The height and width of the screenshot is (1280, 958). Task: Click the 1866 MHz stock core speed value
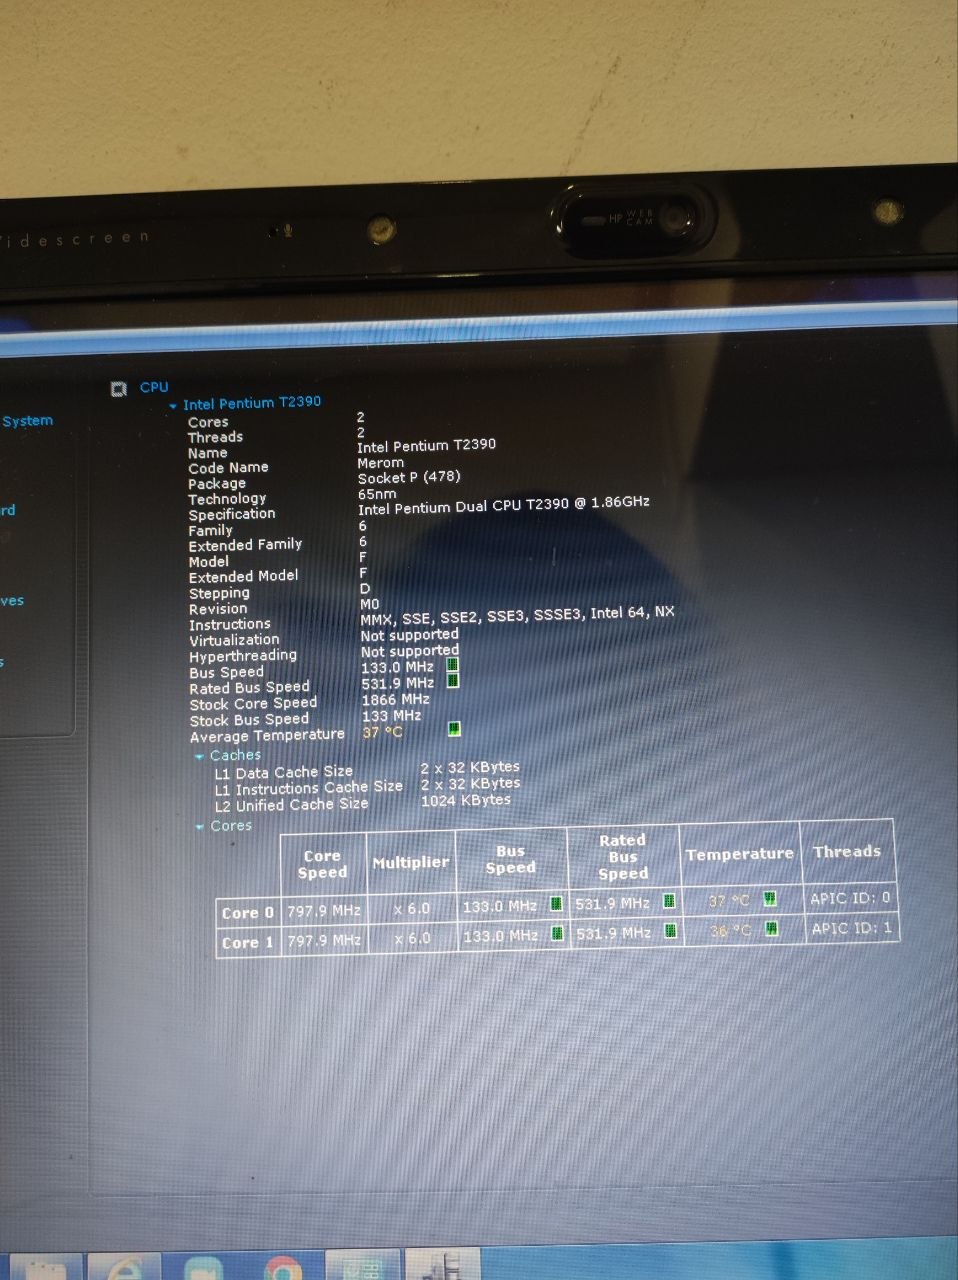coord(395,700)
